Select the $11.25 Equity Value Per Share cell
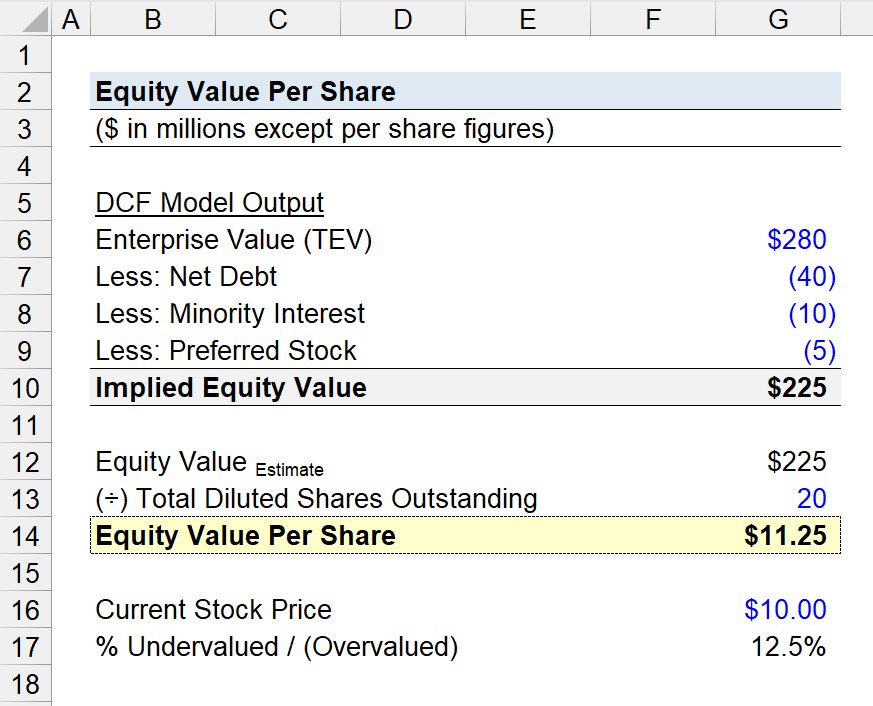The width and height of the screenshot is (873, 706). point(778,536)
